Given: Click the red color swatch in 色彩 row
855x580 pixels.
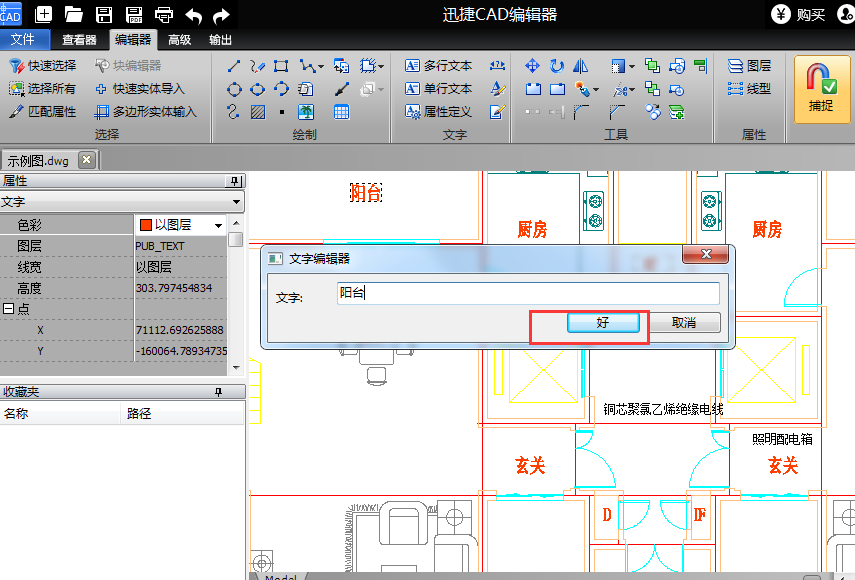Looking at the screenshot, I should 146,225.
